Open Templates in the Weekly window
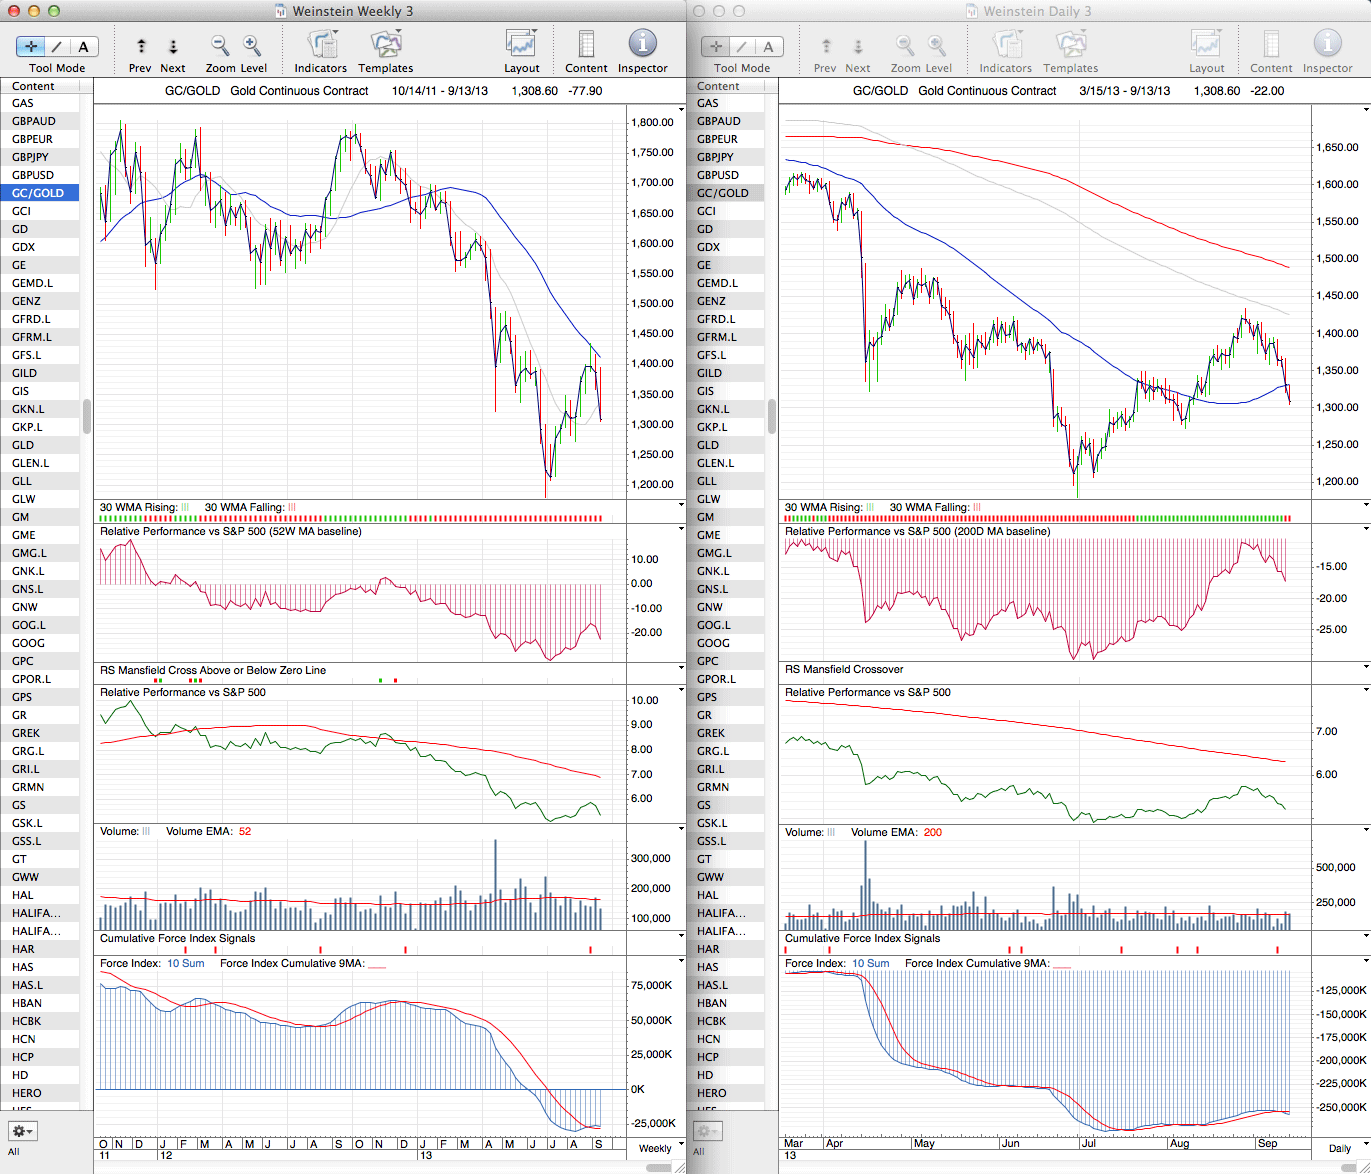Viewport: 1371px width, 1174px height. click(x=386, y=46)
